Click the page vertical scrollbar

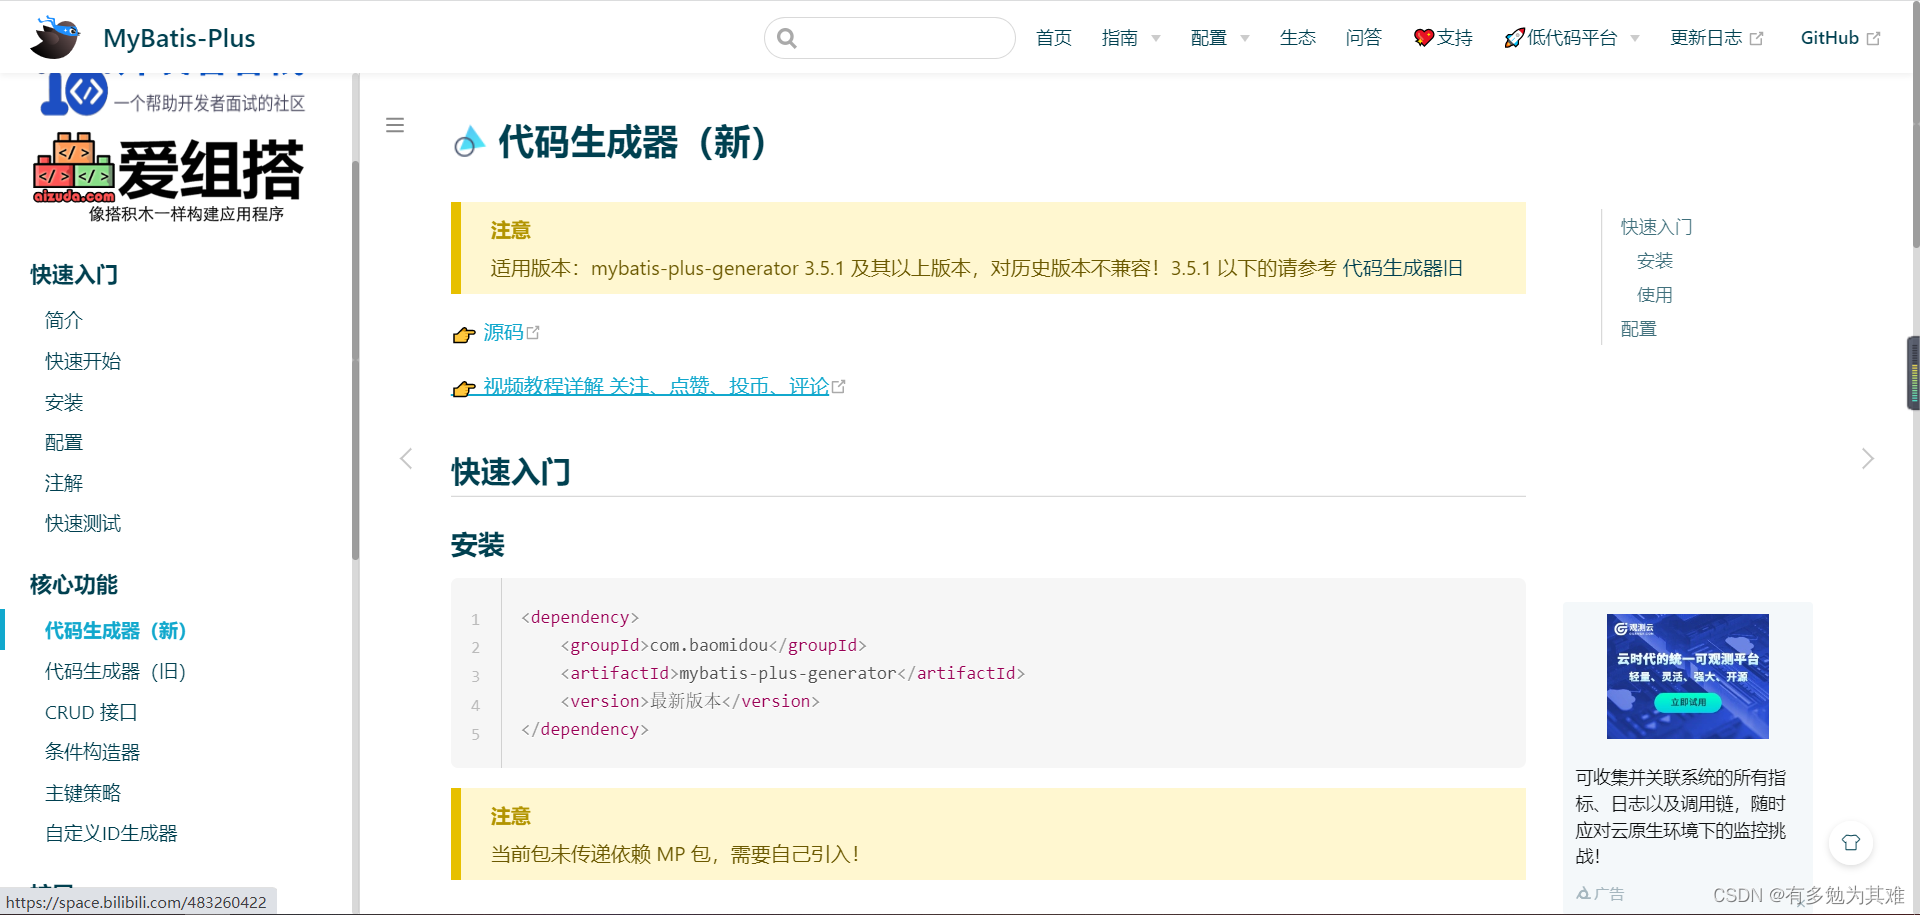click(x=1915, y=125)
